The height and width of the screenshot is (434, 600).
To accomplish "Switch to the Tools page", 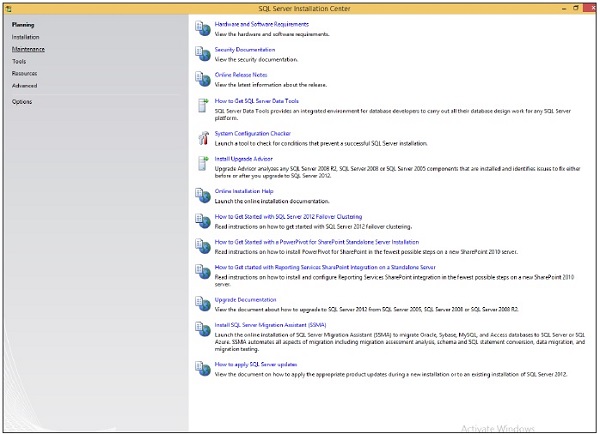I will click(x=19, y=61).
